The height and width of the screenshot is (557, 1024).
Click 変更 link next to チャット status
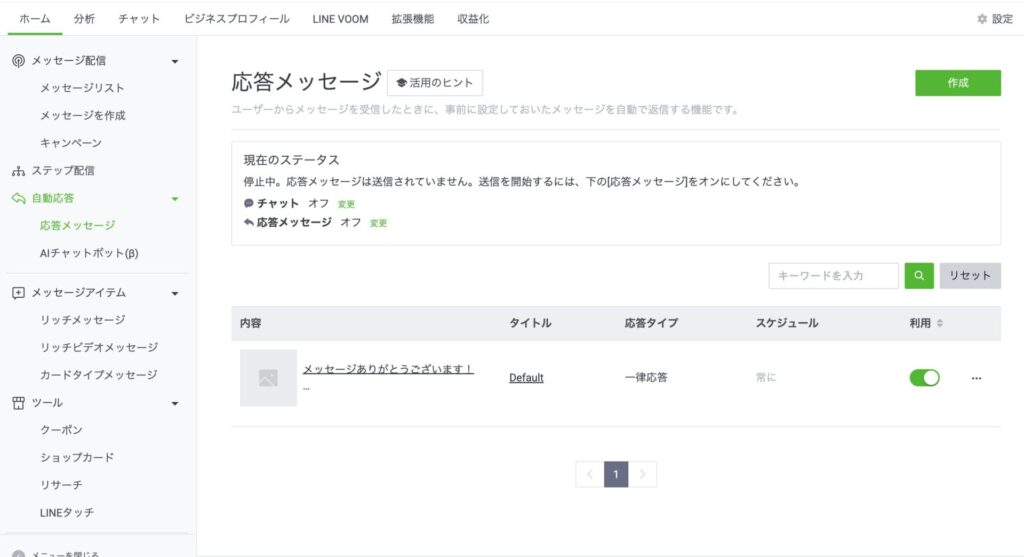346,204
